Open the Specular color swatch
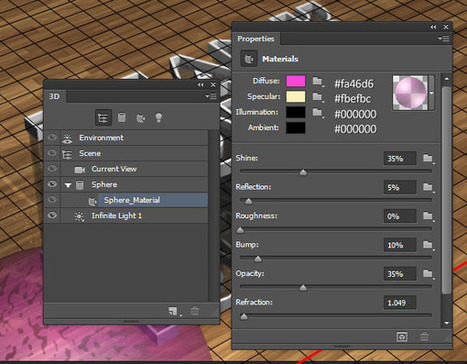Image resolution: width=467 pixels, height=364 pixels. point(296,97)
